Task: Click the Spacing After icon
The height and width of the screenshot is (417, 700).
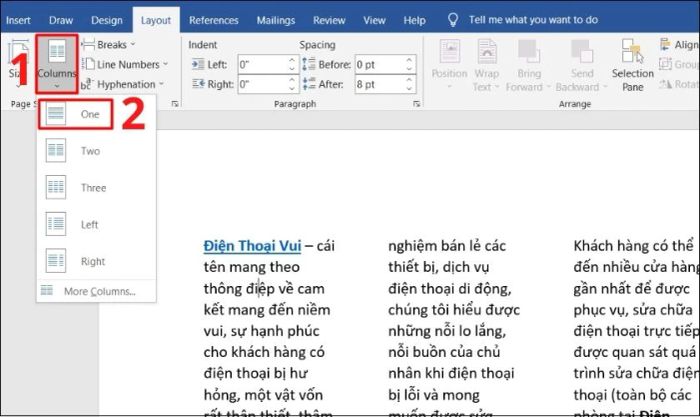Action: coord(308,83)
